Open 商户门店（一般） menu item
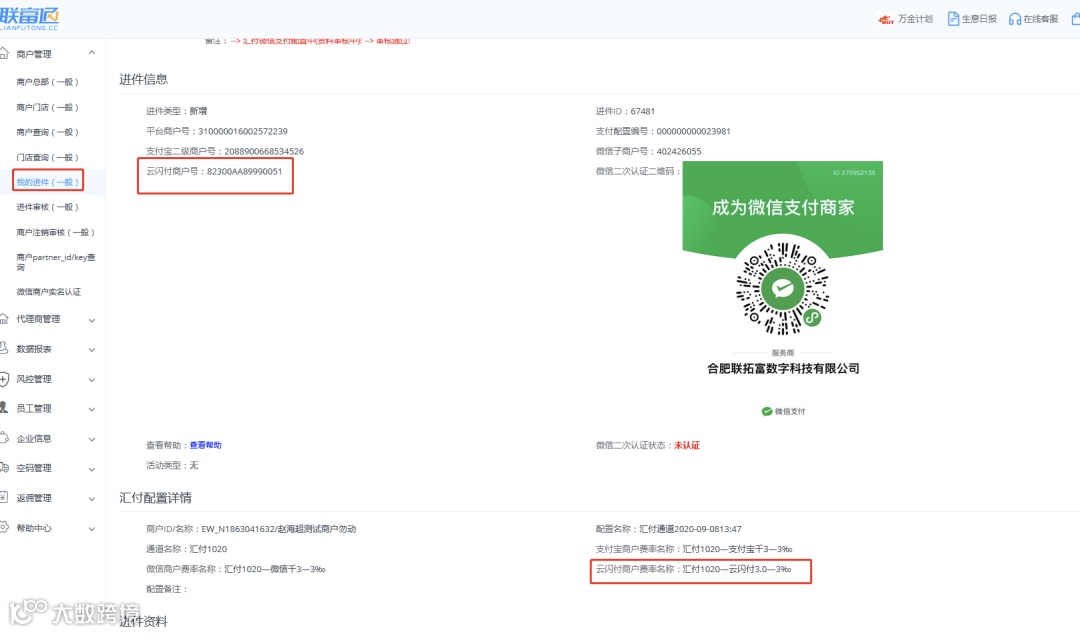 point(48,107)
